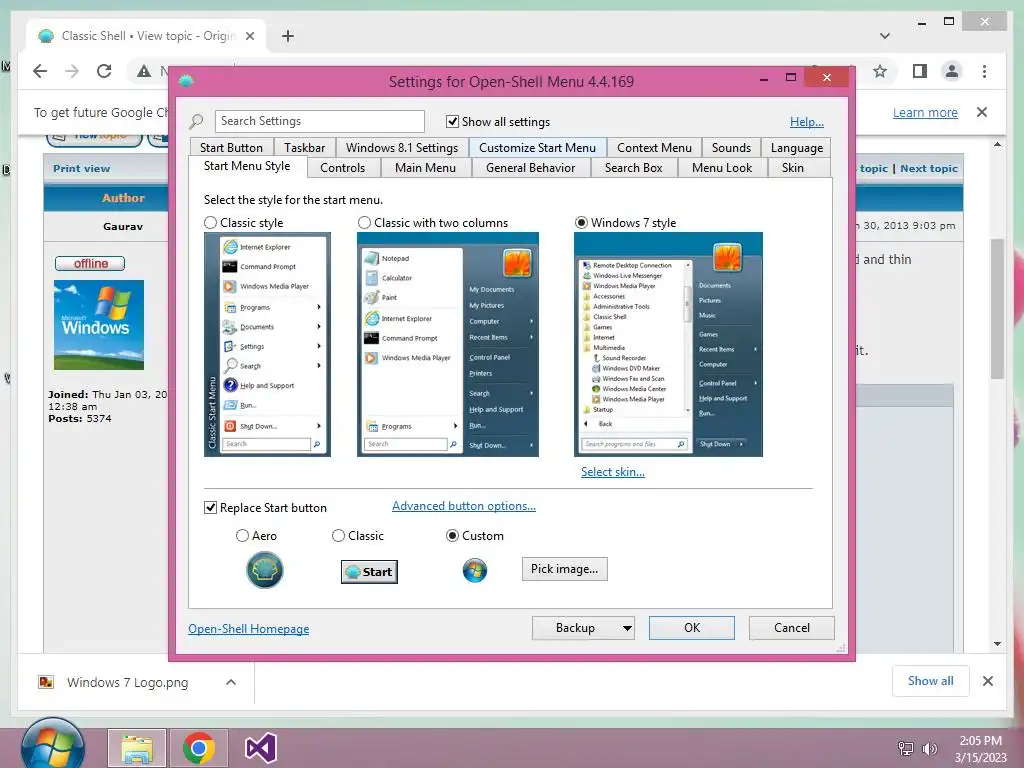The width and height of the screenshot is (1024, 768).
Task: Open Chrome's three-dot menu
Action: click(x=984, y=71)
